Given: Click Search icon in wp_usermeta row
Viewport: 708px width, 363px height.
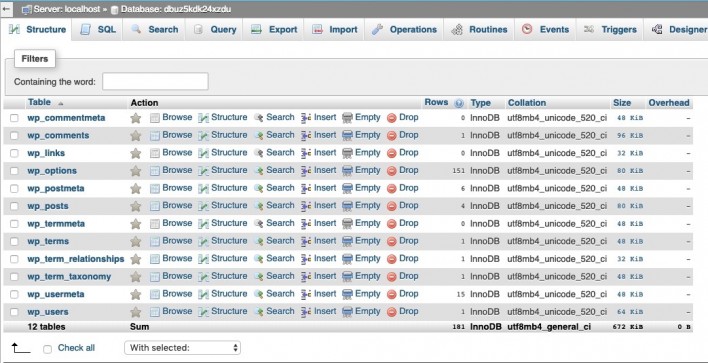Looking at the screenshot, I should pos(259,294).
